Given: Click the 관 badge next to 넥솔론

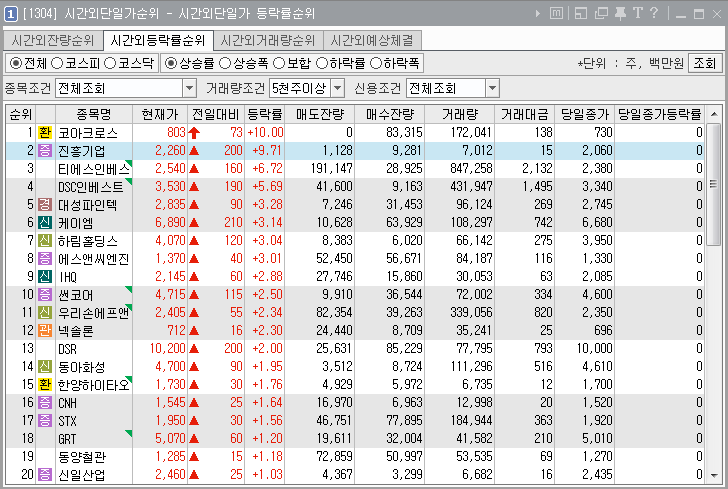Looking at the screenshot, I should [x=45, y=330].
